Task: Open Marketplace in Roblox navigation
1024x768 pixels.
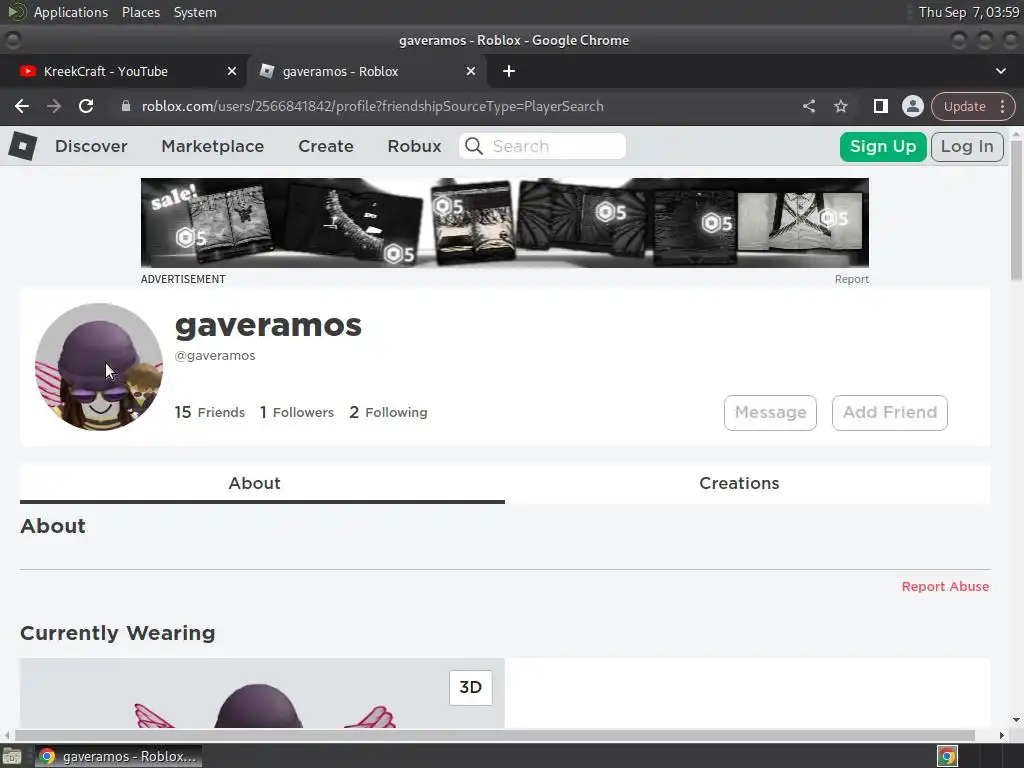Action: click(x=213, y=146)
